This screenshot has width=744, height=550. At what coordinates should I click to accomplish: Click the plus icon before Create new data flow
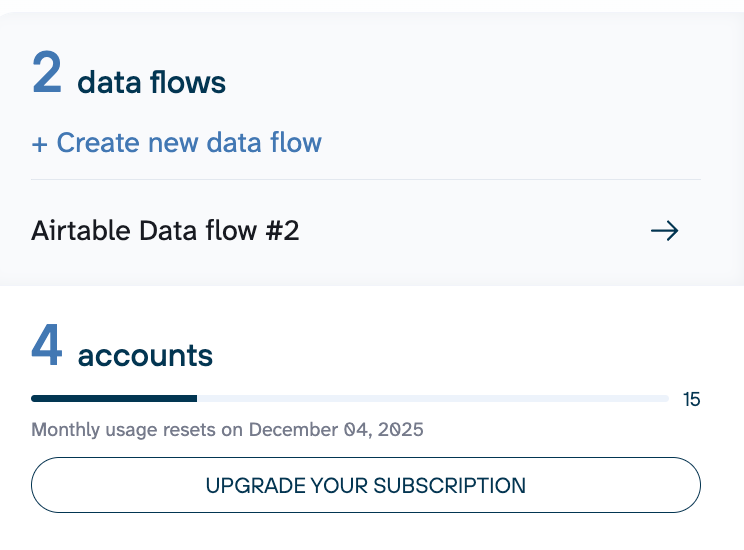pos(40,144)
